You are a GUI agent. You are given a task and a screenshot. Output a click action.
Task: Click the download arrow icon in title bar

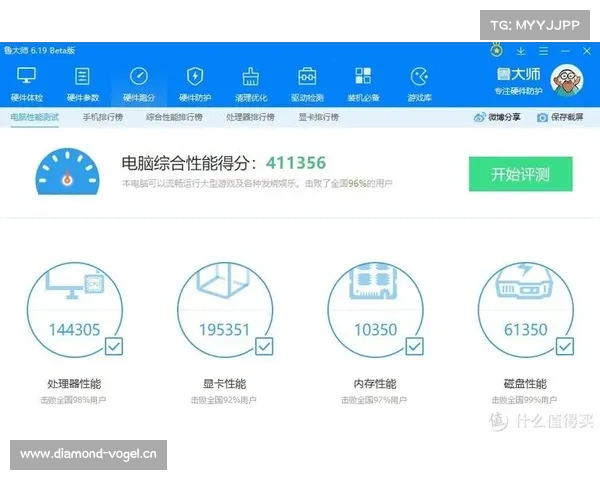(x=520, y=51)
